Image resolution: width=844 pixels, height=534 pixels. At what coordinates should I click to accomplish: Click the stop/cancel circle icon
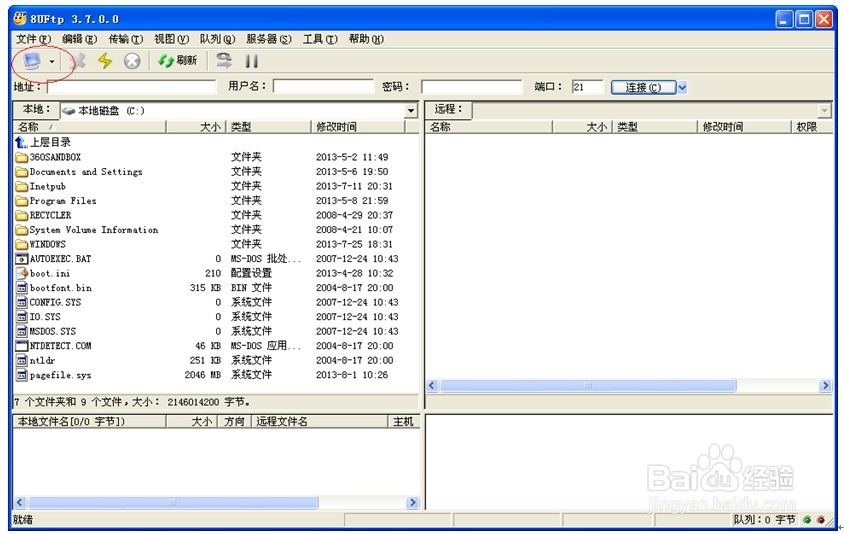(132, 61)
